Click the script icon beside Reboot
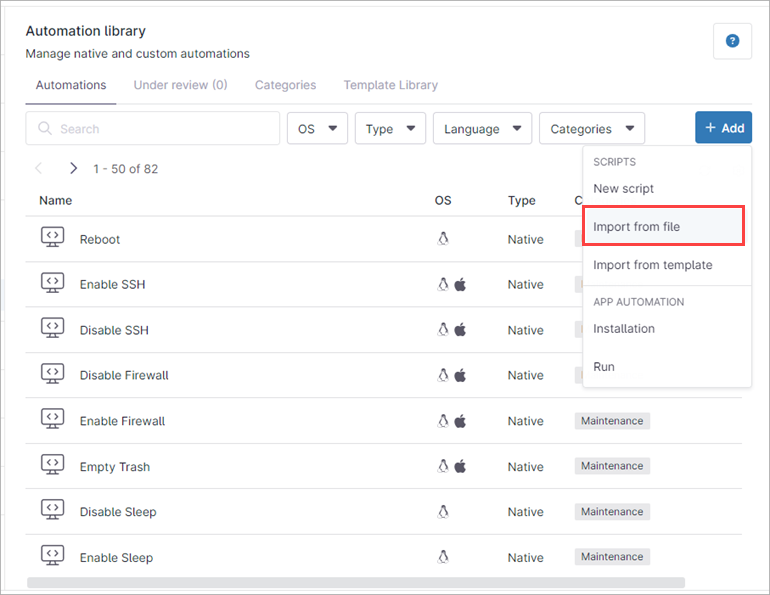The height and width of the screenshot is (595, 770). [53, 237]
